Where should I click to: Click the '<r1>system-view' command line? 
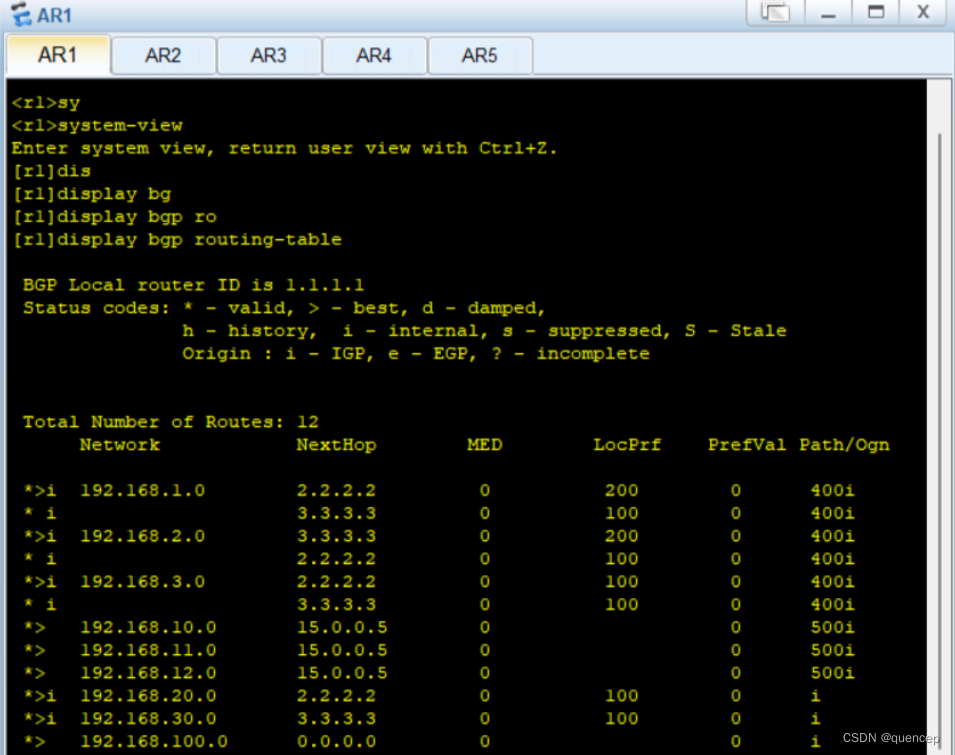(x=97, y=125)
